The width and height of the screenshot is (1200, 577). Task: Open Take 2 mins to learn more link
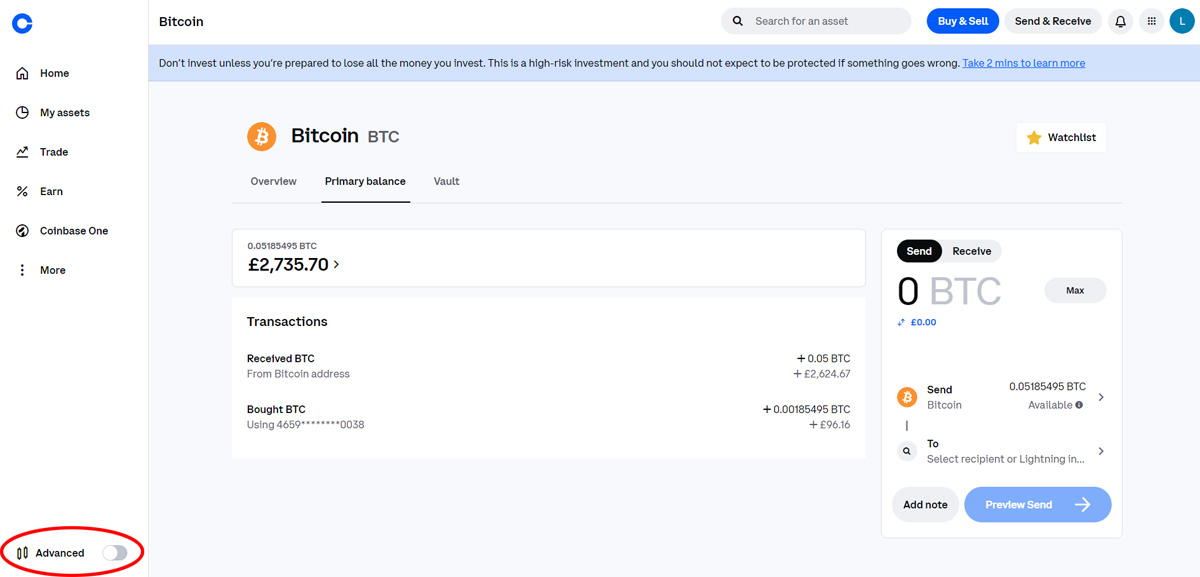click(1024, 63)
